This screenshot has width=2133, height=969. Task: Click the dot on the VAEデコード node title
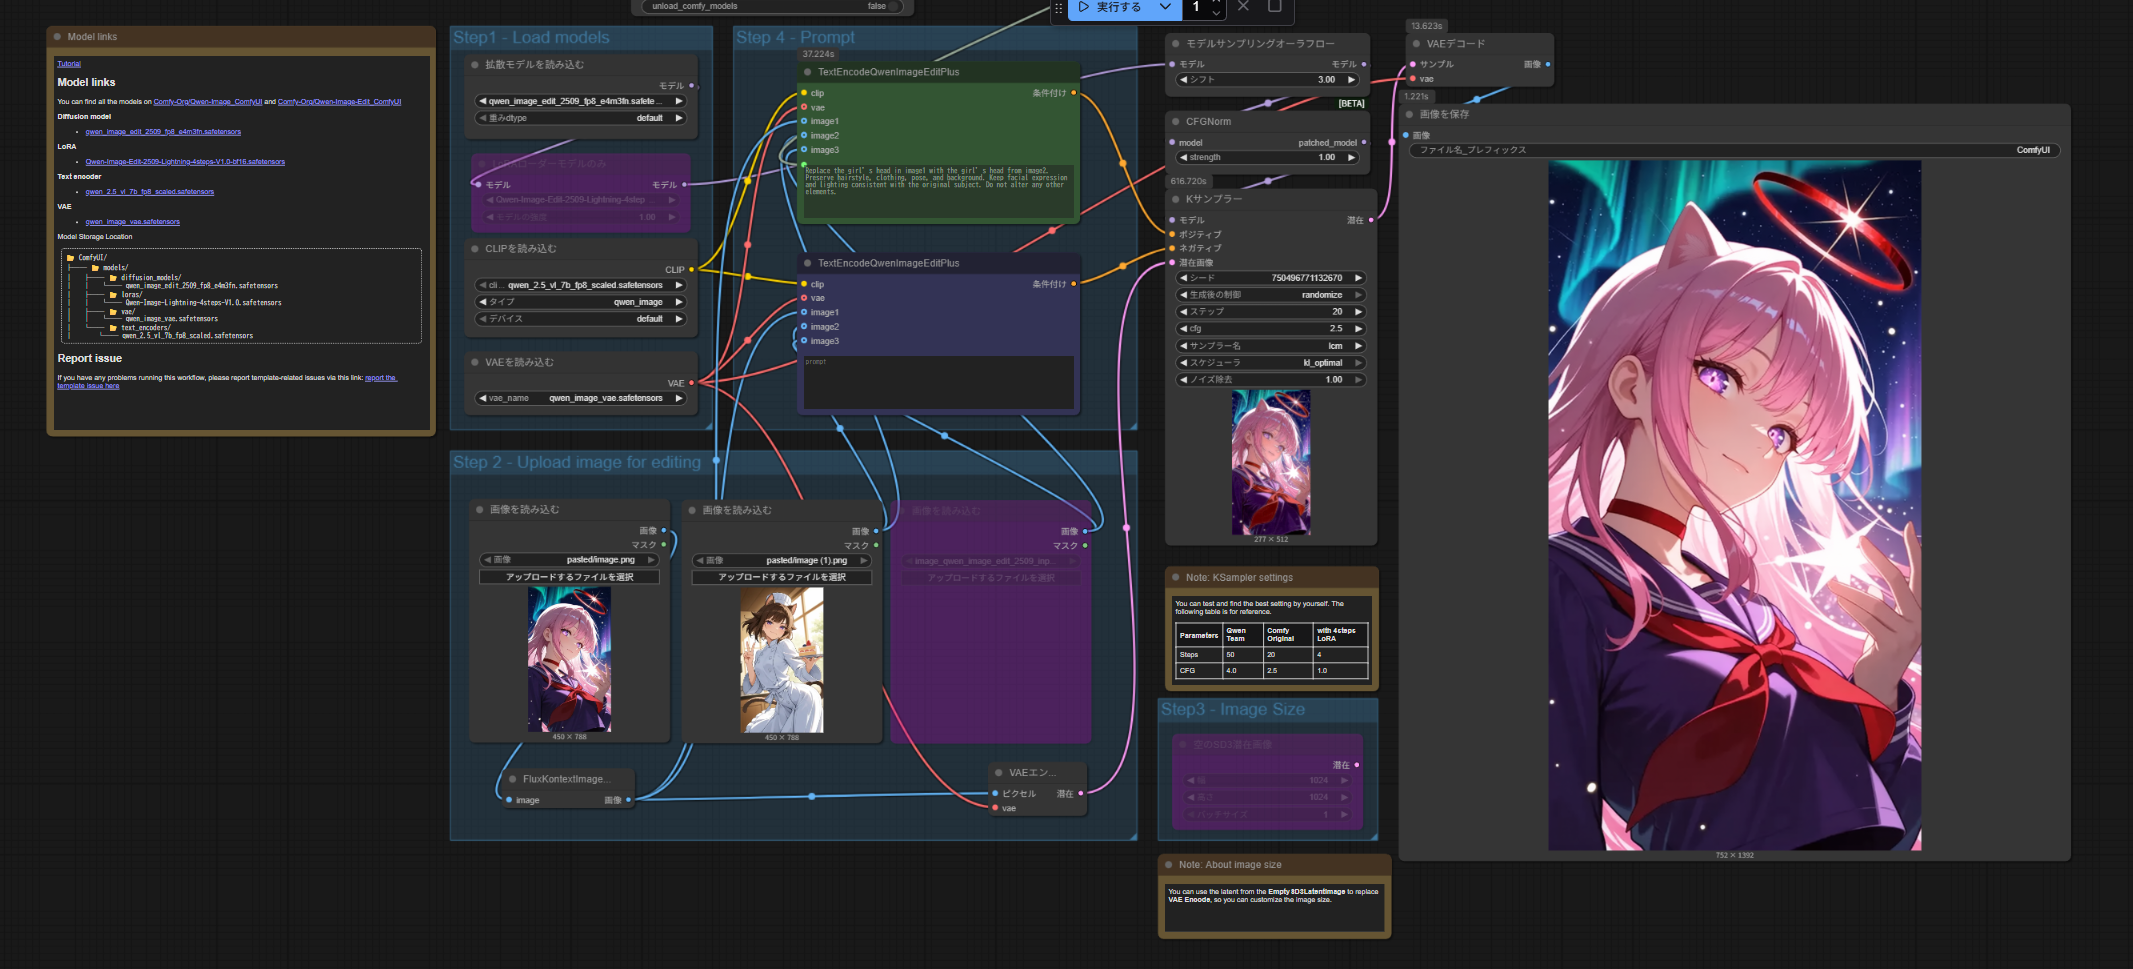coord(1416,44)
